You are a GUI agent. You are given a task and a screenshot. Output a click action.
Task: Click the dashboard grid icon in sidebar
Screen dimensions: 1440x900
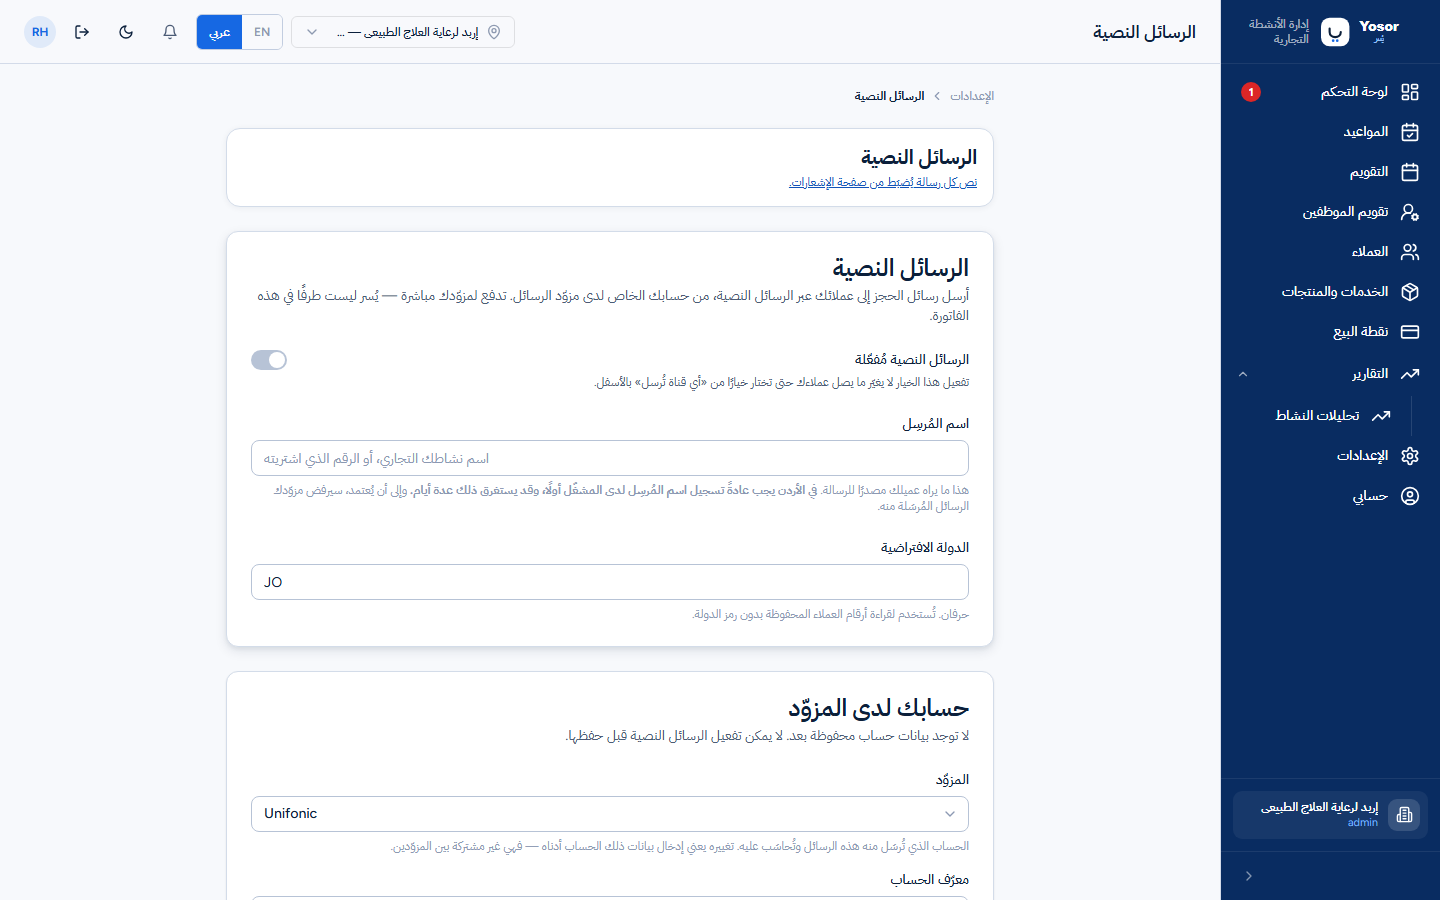(x=1410, y=92)
